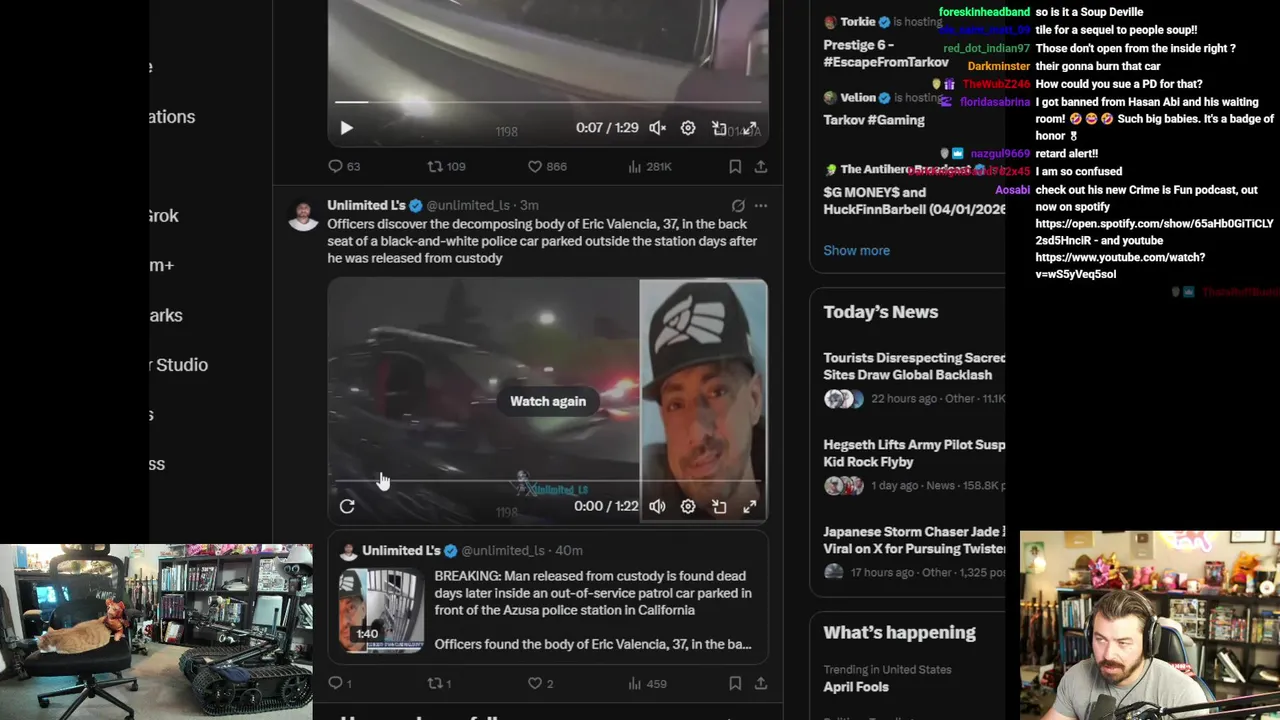Viewport: 1280px width, 720px height.
Task: Seek the Eric Valencia video progress bar
Action: click(548, 481)
